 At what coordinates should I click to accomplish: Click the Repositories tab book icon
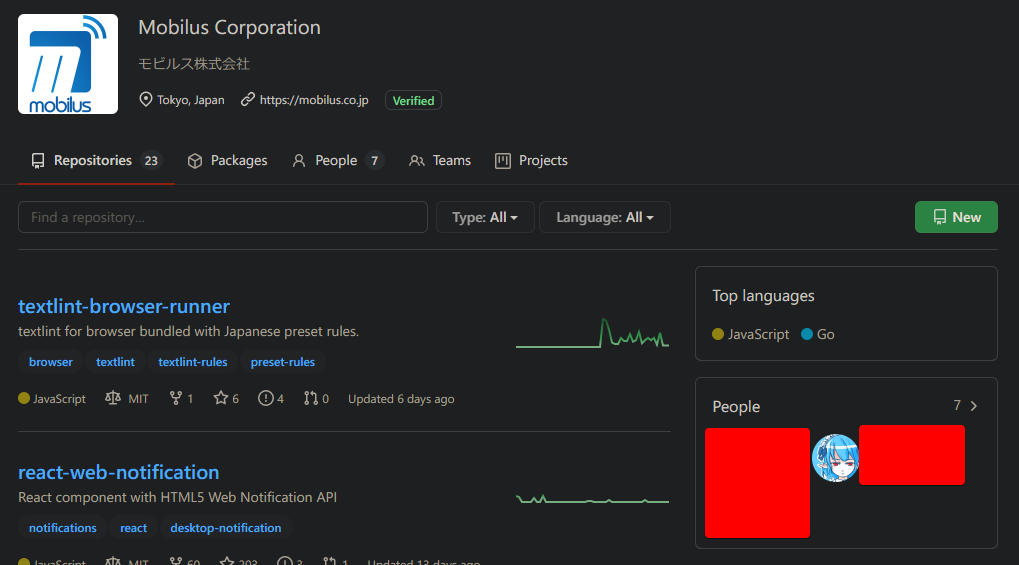click(x=38, y=161)
